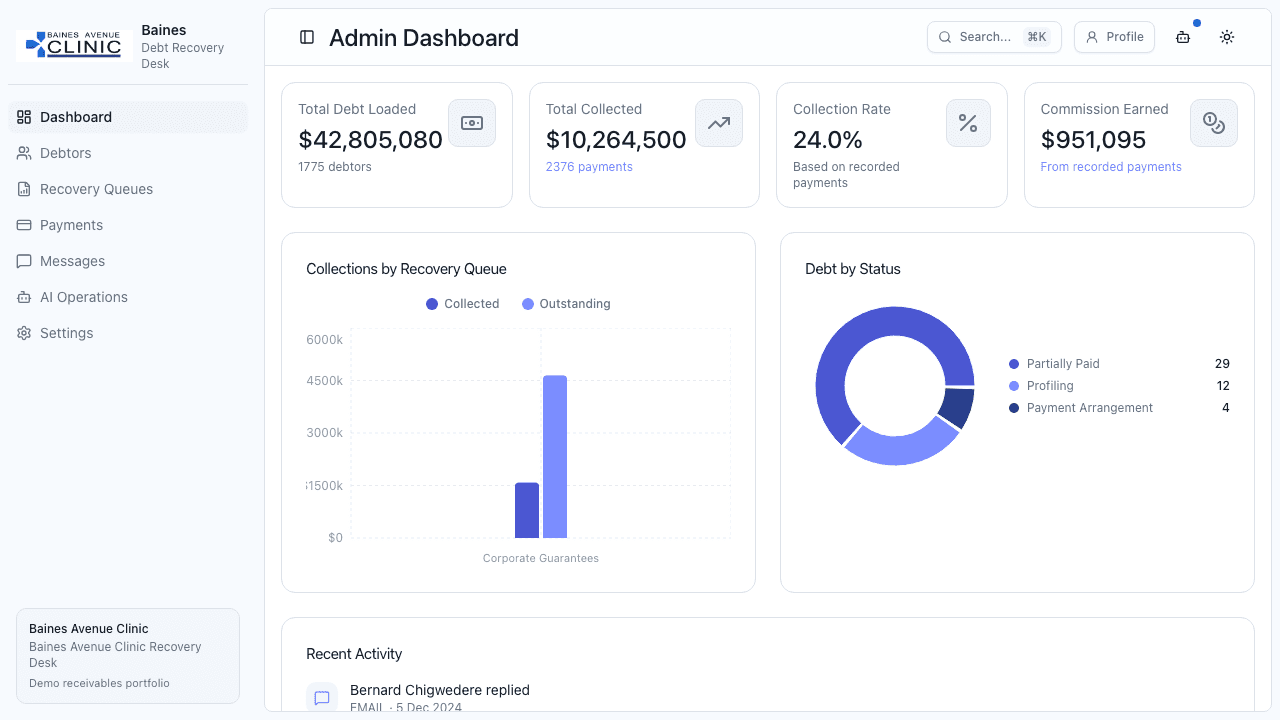Click the Total Collected trend arrow icon
The width and height of the screenshot is (1280, 720).
[x=719, y=123]
